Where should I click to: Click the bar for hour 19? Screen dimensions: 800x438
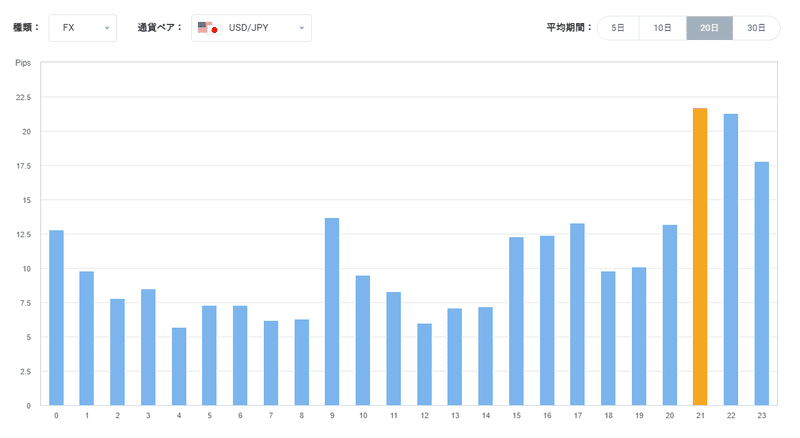pyautogui.click(x=639, y=336)
